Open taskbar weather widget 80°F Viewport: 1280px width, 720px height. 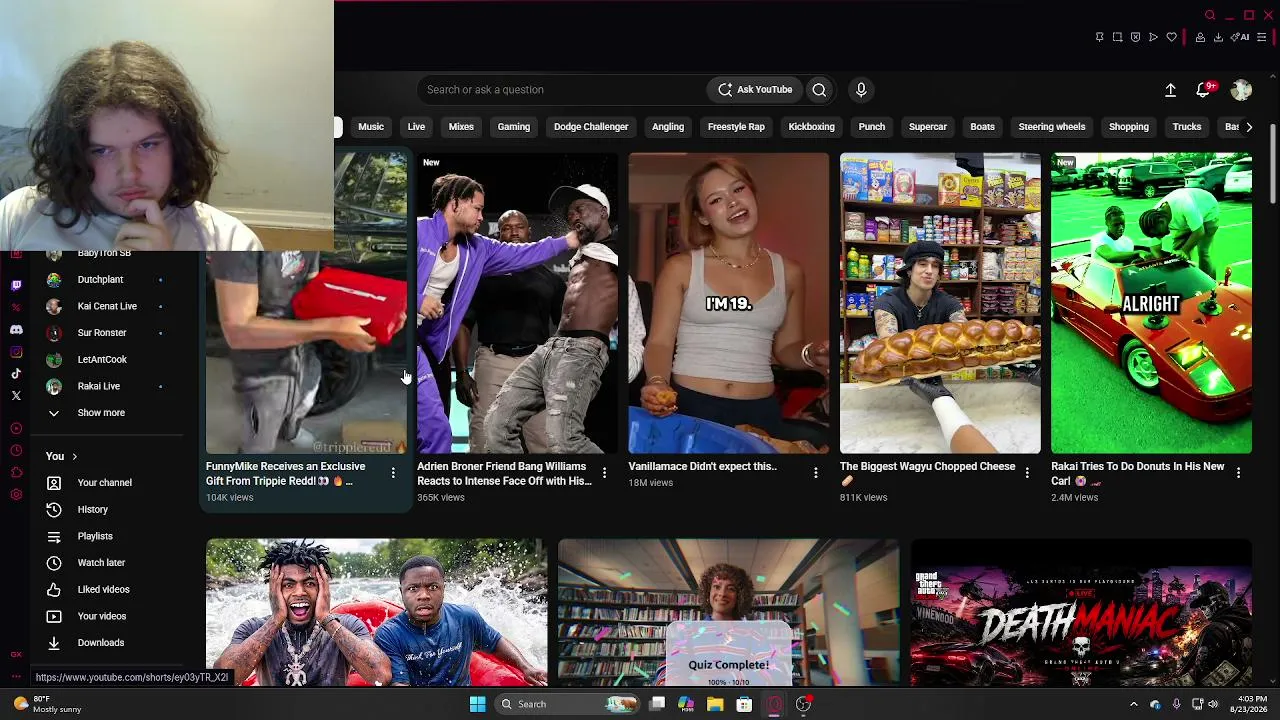pyautogui.click(x=48, y=704)
